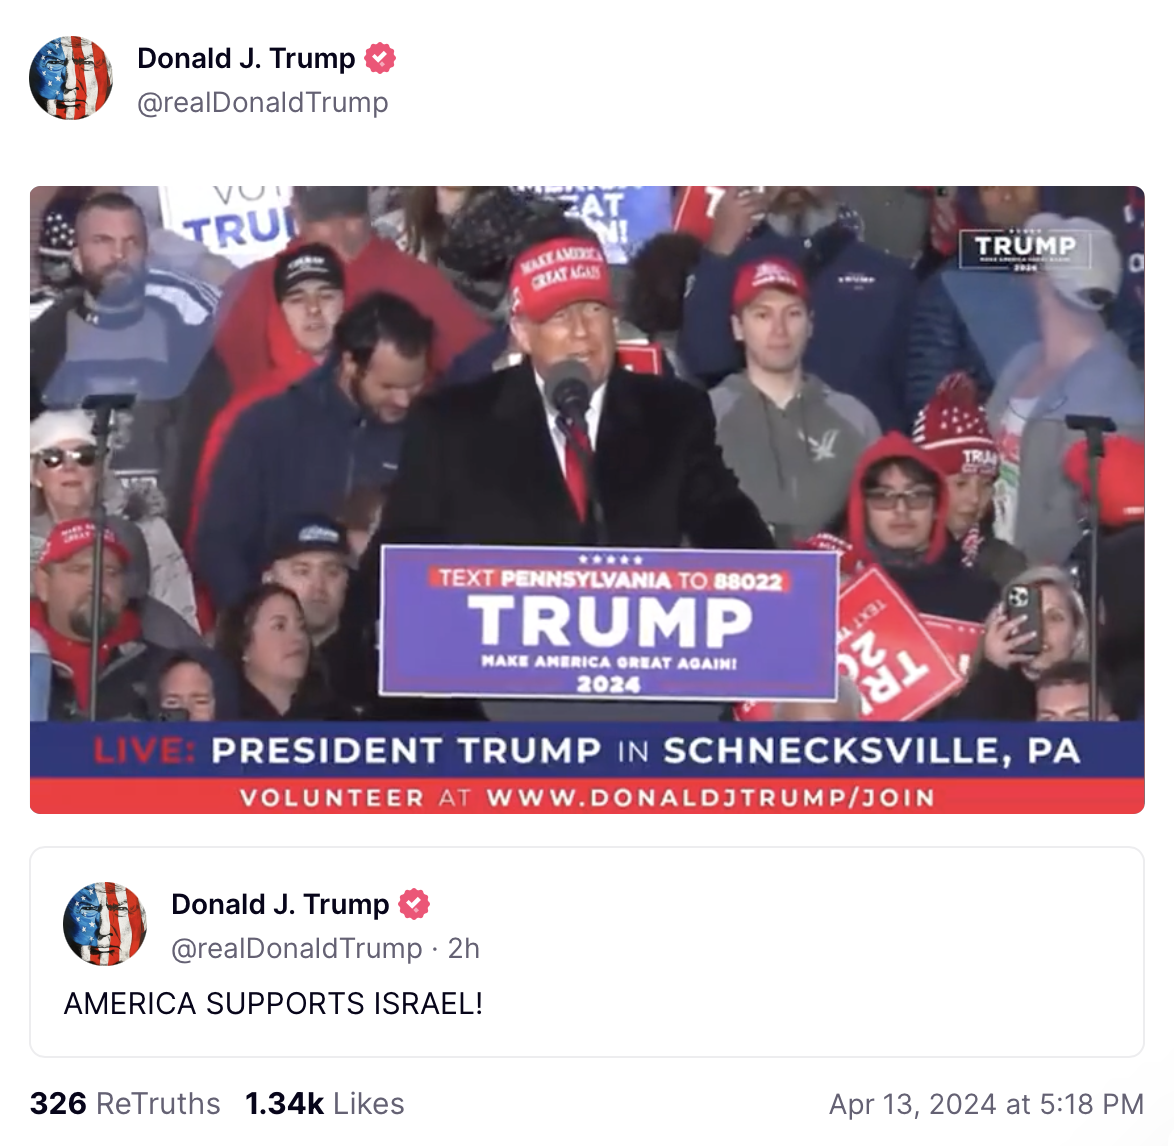Open the quoted post's Donald J. Trump name
Screen dimensions: 1174x1146
[x=280, y=904]
